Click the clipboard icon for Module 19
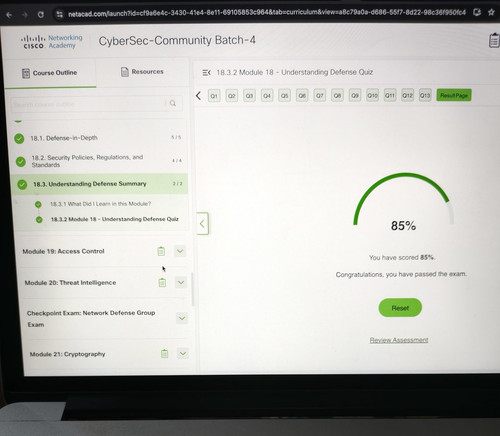This screenshot has height=436, width=500. click(161, 251)
